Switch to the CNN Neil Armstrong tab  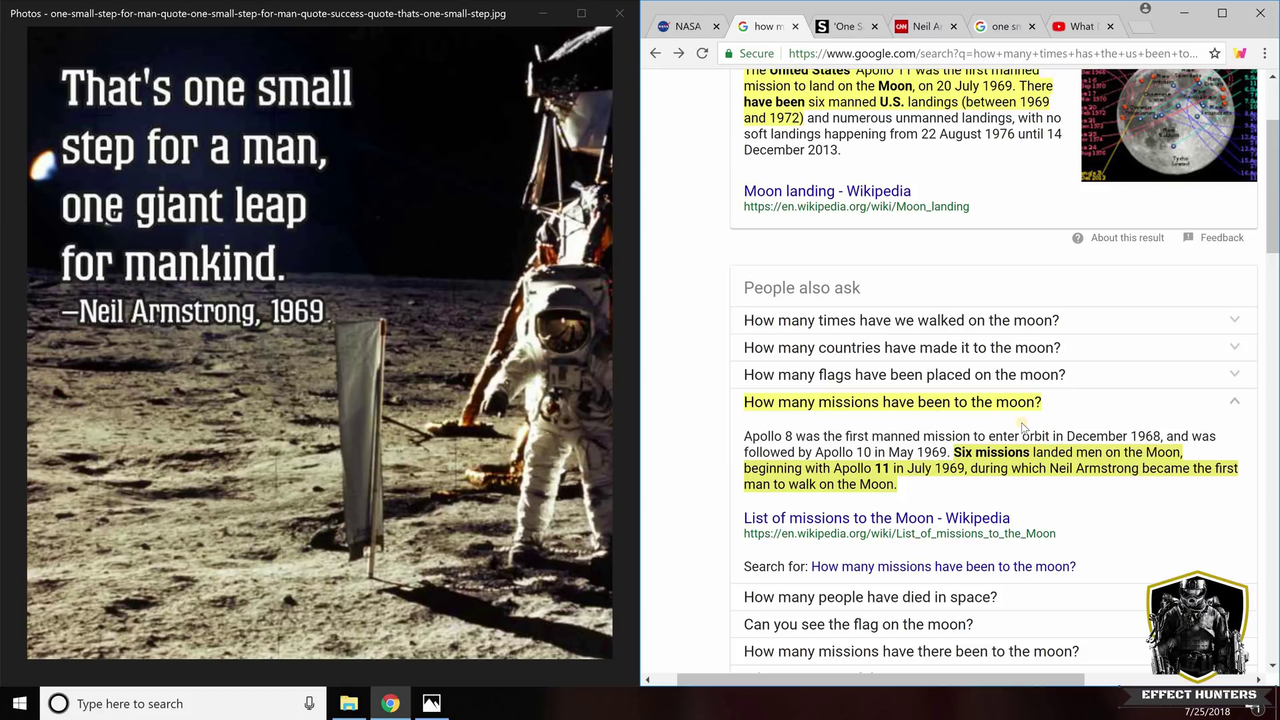click(x=922, y=26)
